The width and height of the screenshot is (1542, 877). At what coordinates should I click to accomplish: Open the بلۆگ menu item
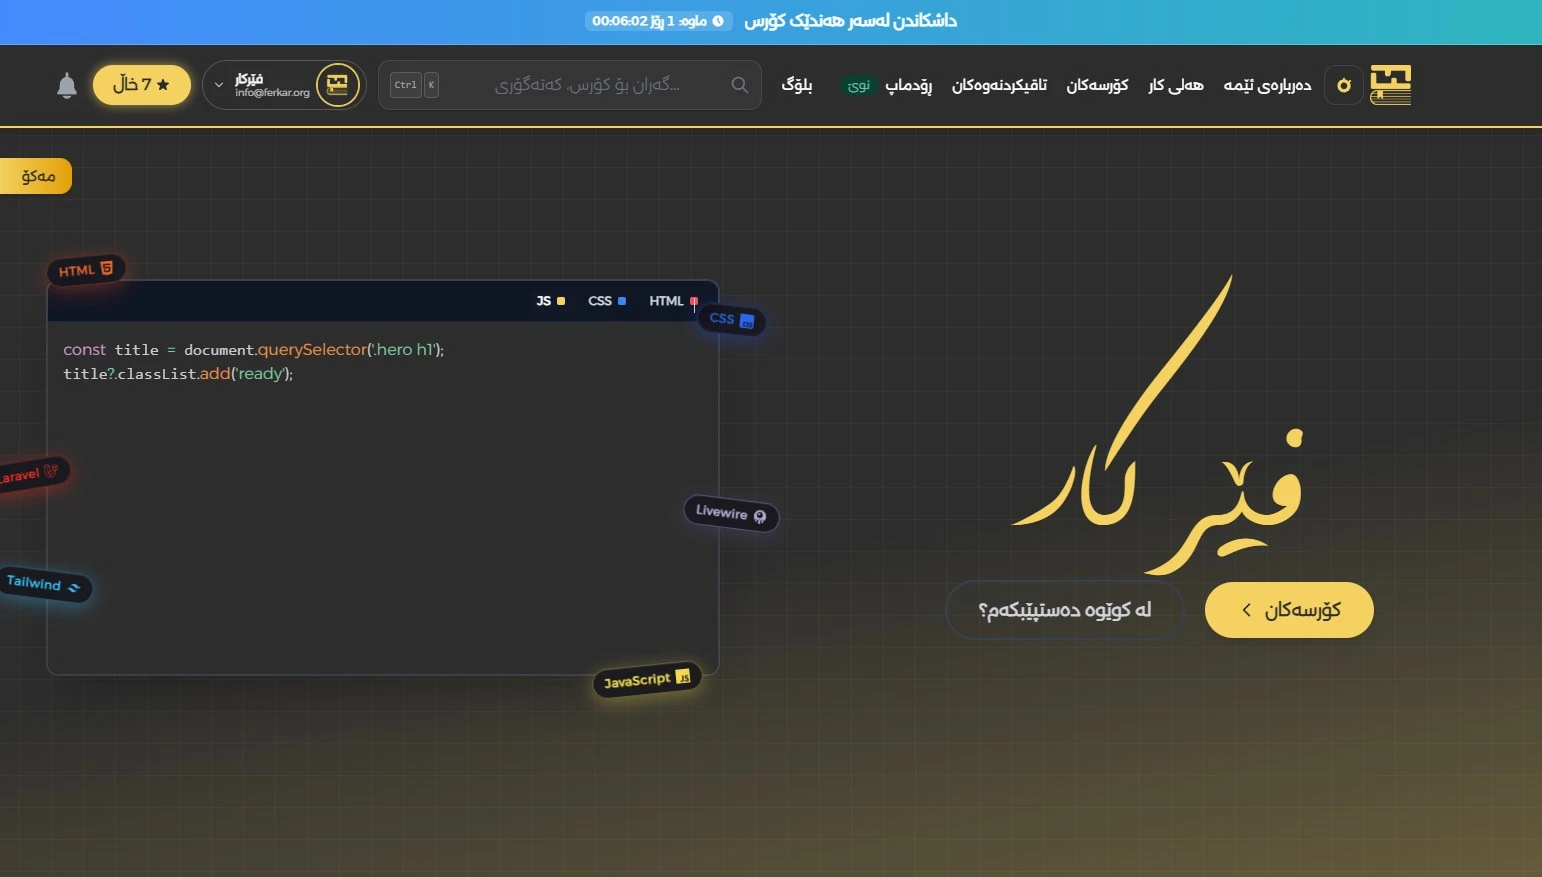coord(797,85)
